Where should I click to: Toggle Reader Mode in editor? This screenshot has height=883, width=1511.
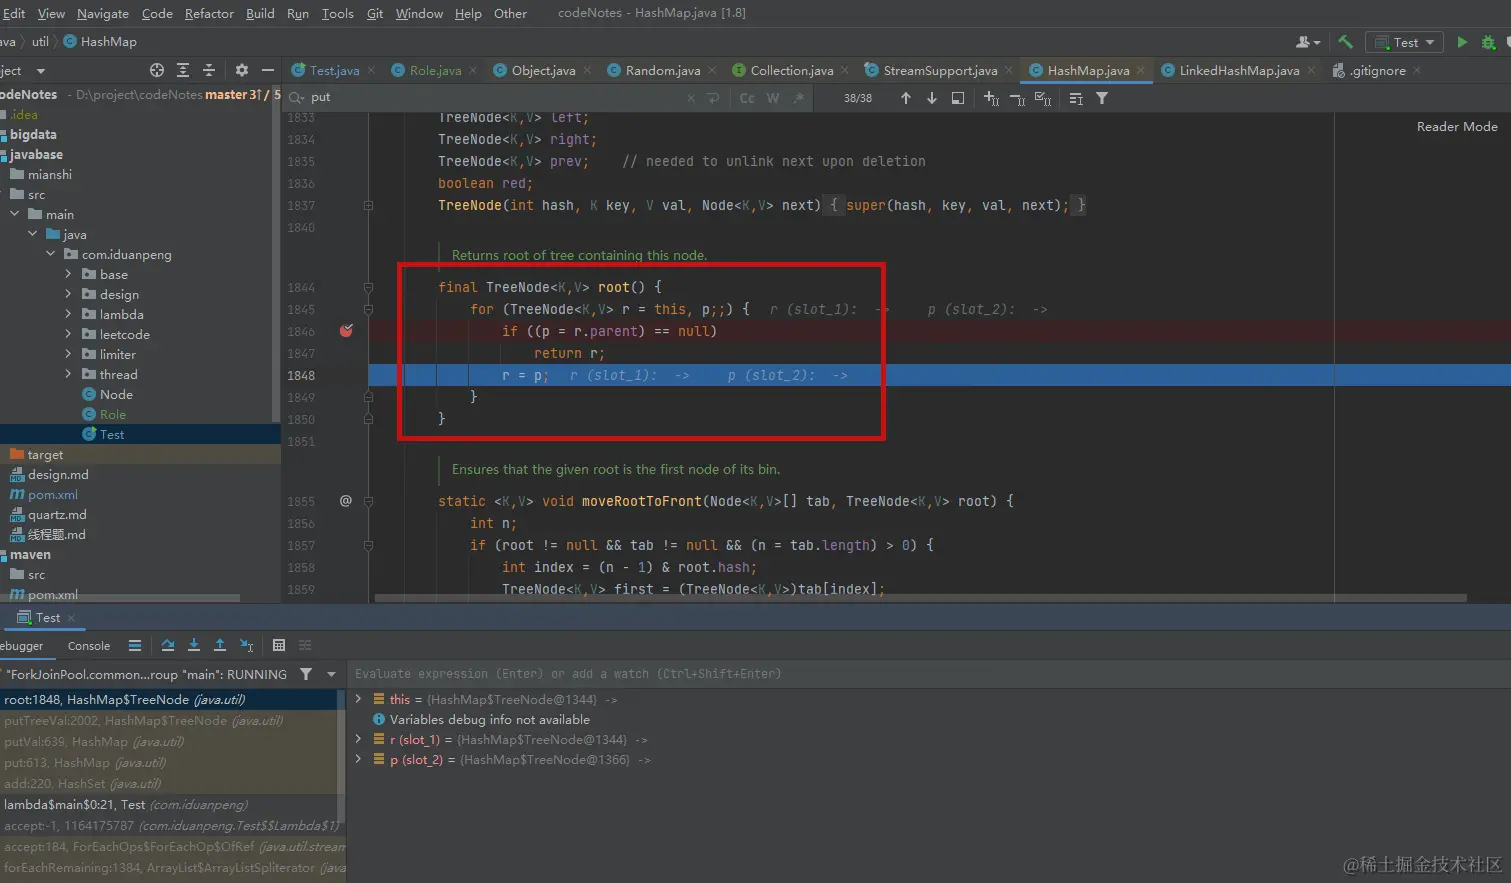click(x=1457, y=127)
